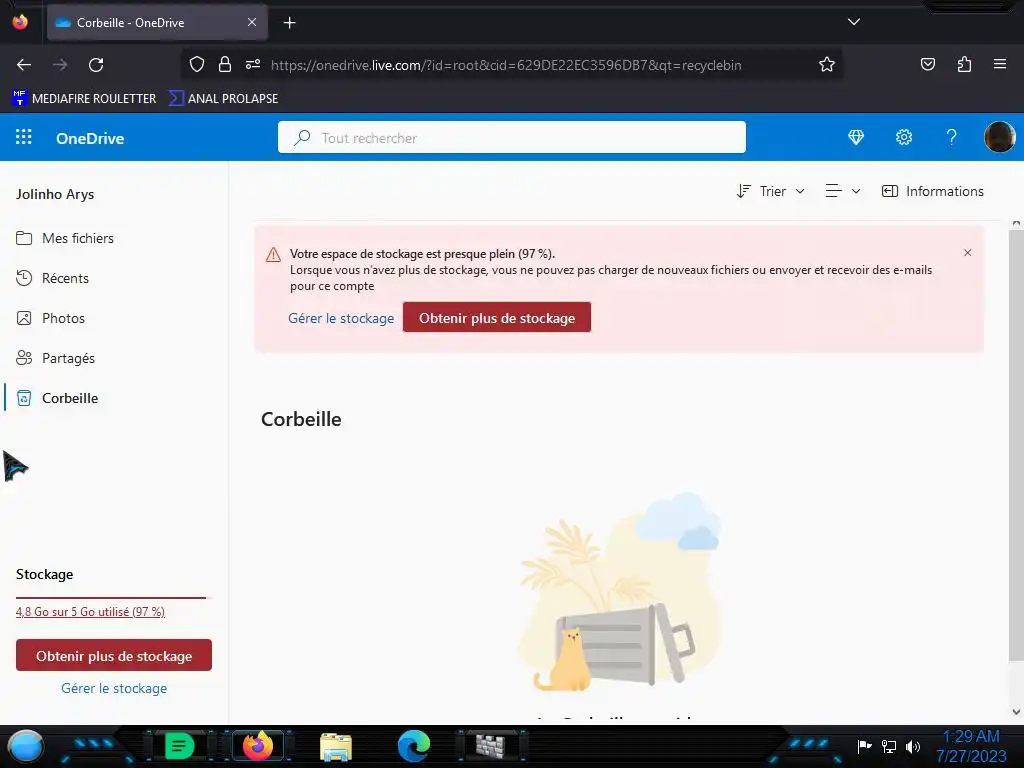Bookmark this page with the star
1024x768 pixels.
point(827,65)
